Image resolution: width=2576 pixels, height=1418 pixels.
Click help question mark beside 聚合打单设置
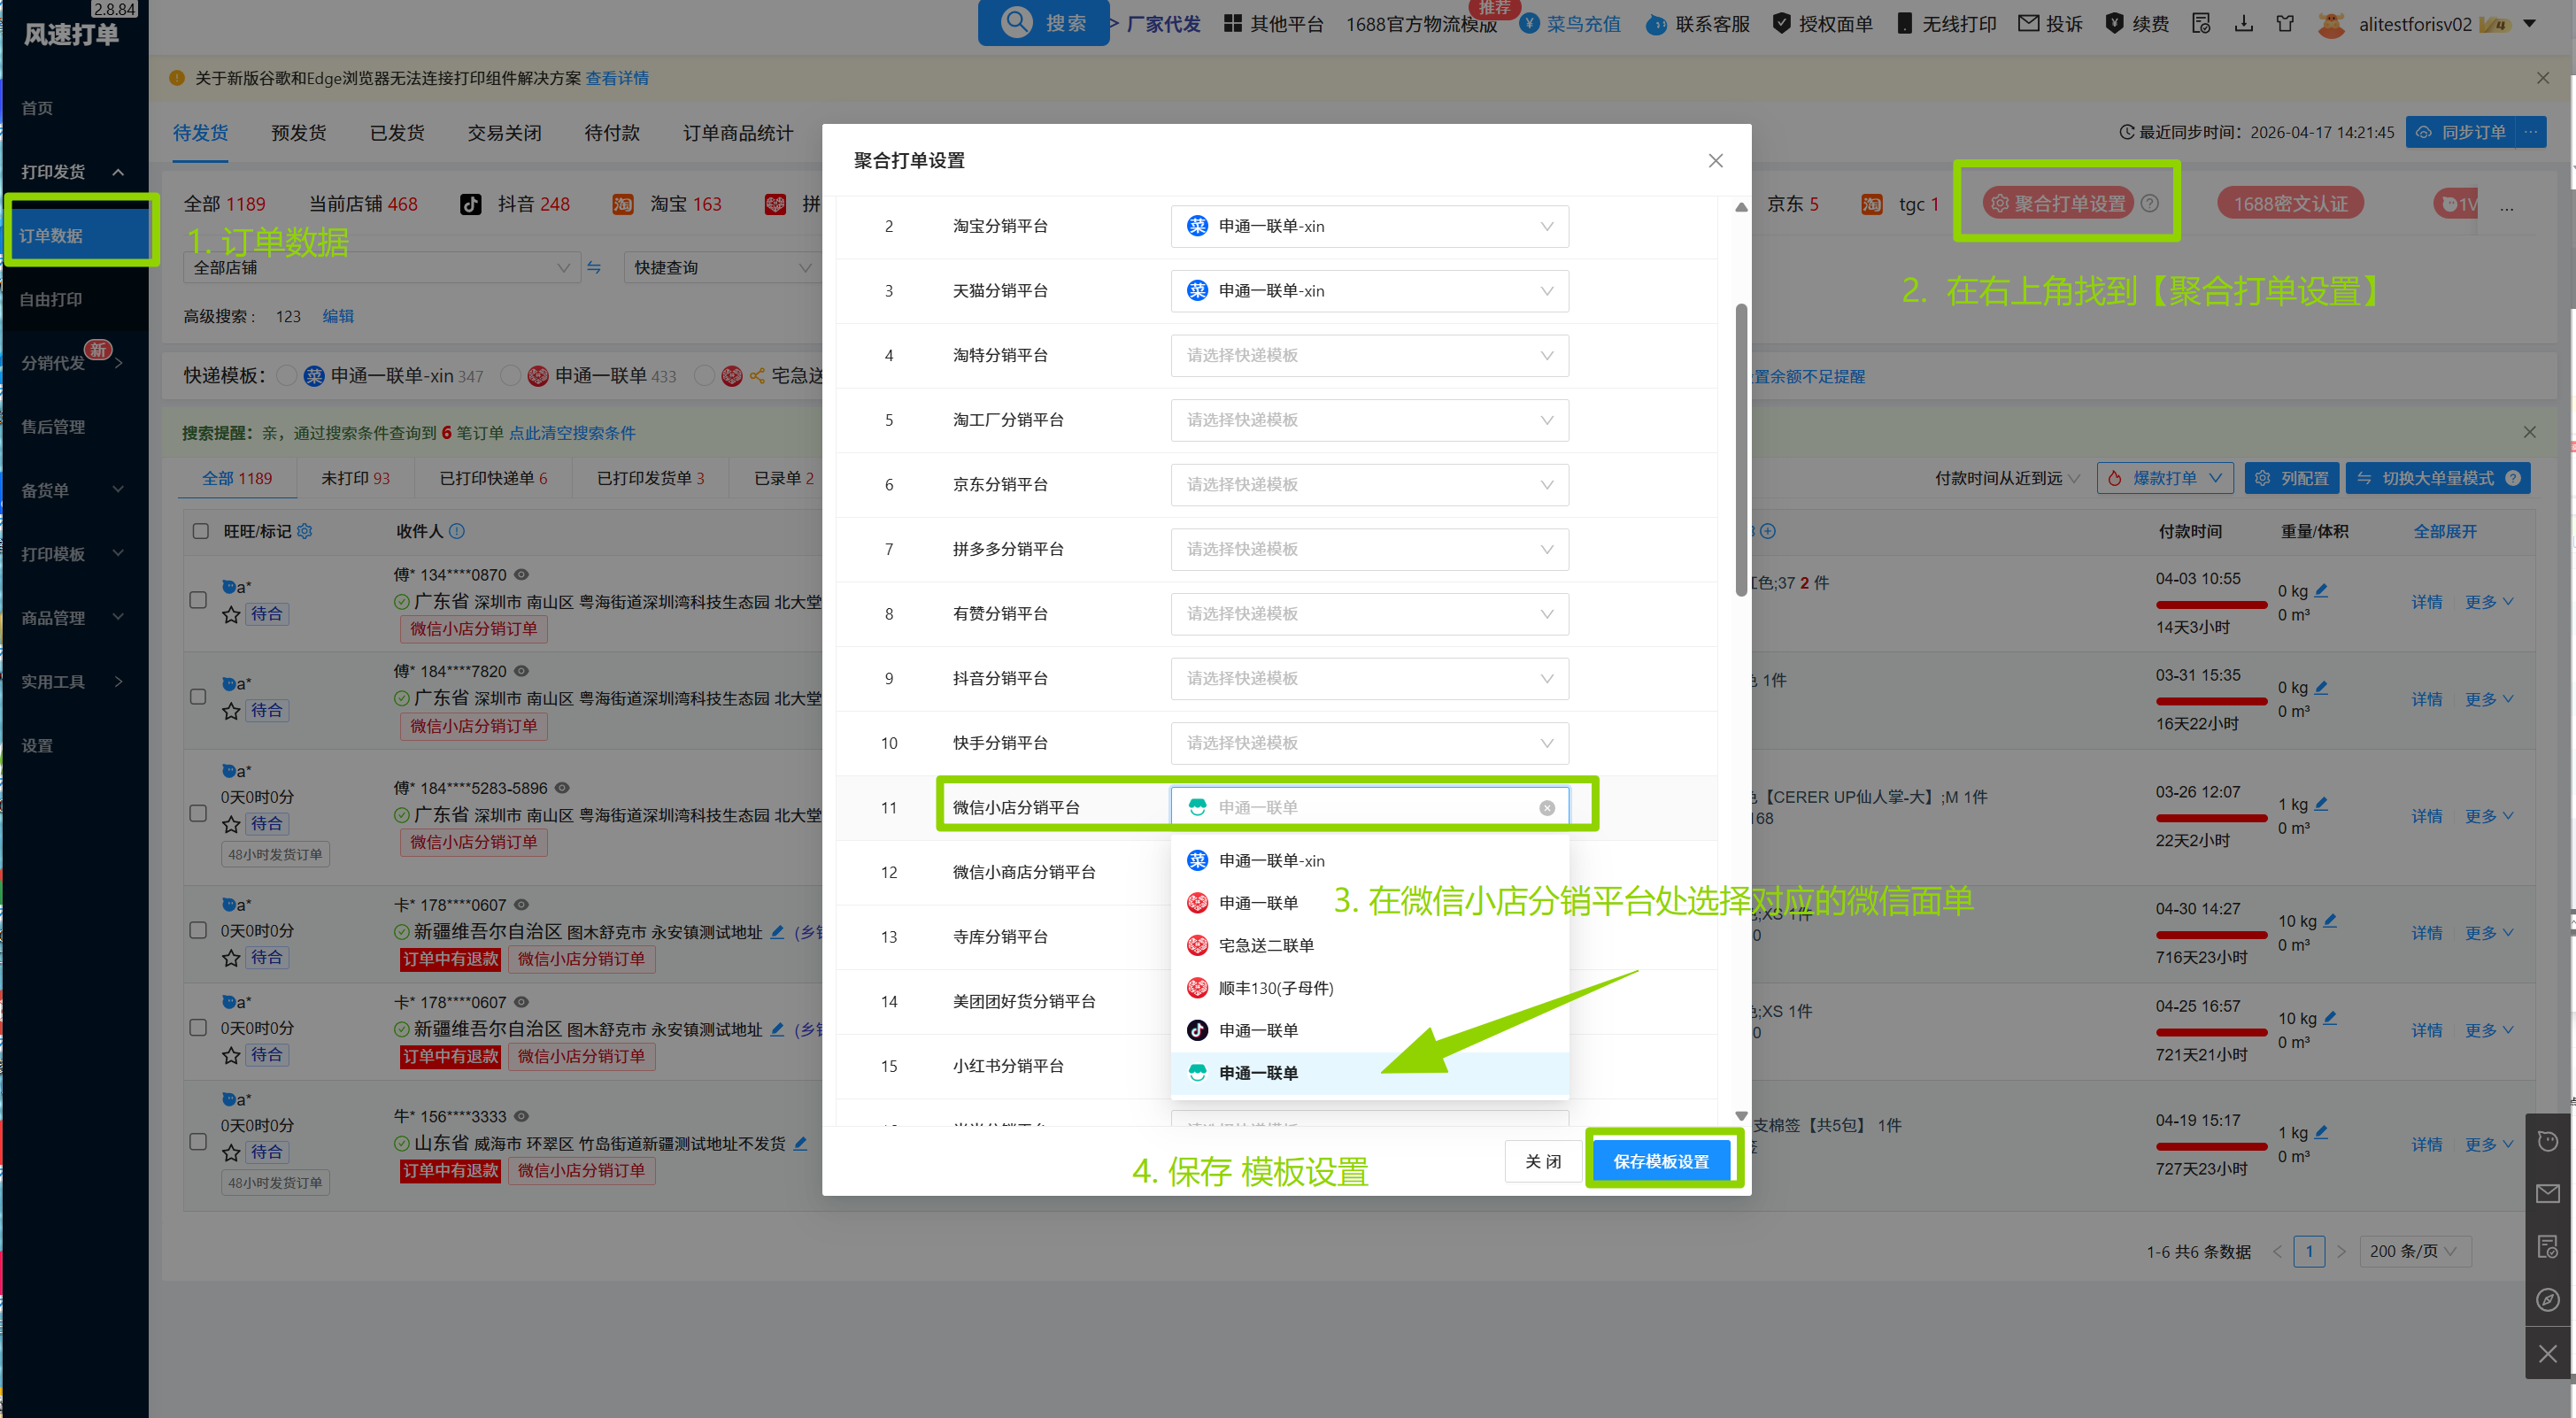point(2150,203)
